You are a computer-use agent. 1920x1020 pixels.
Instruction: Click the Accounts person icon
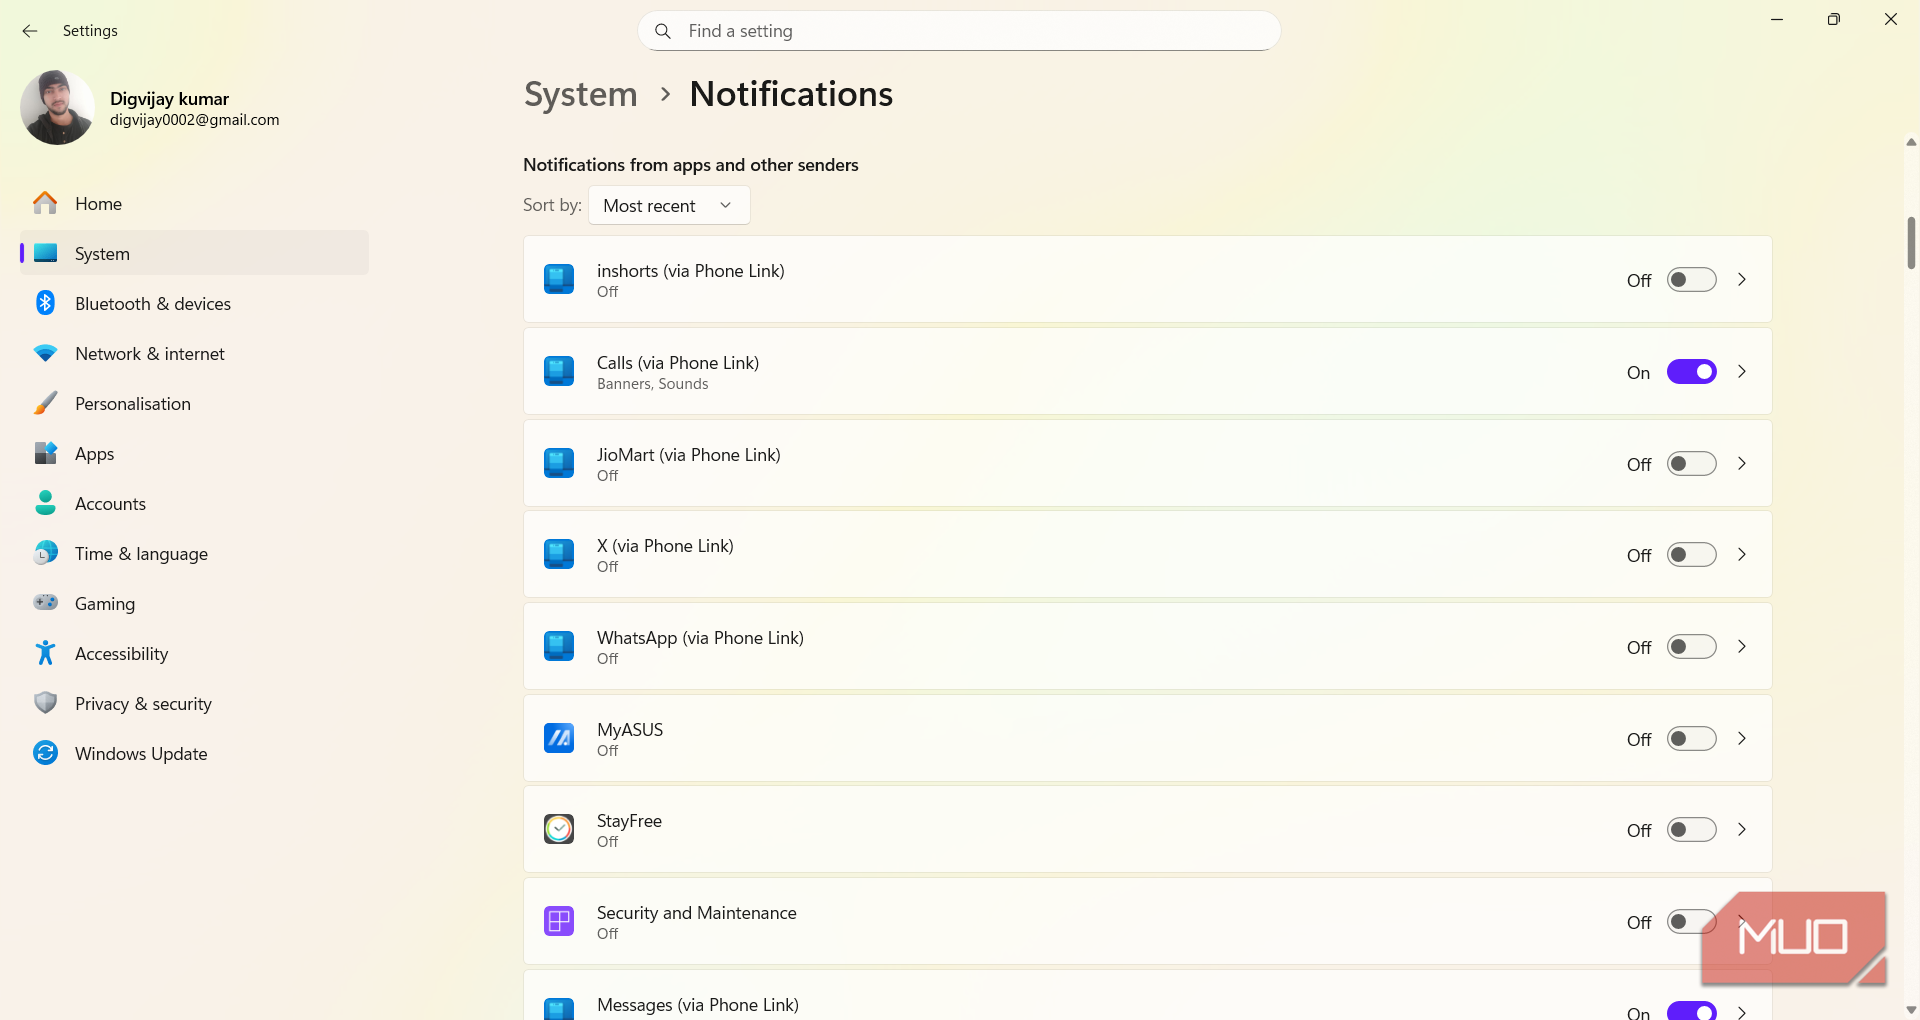(45, 503)
